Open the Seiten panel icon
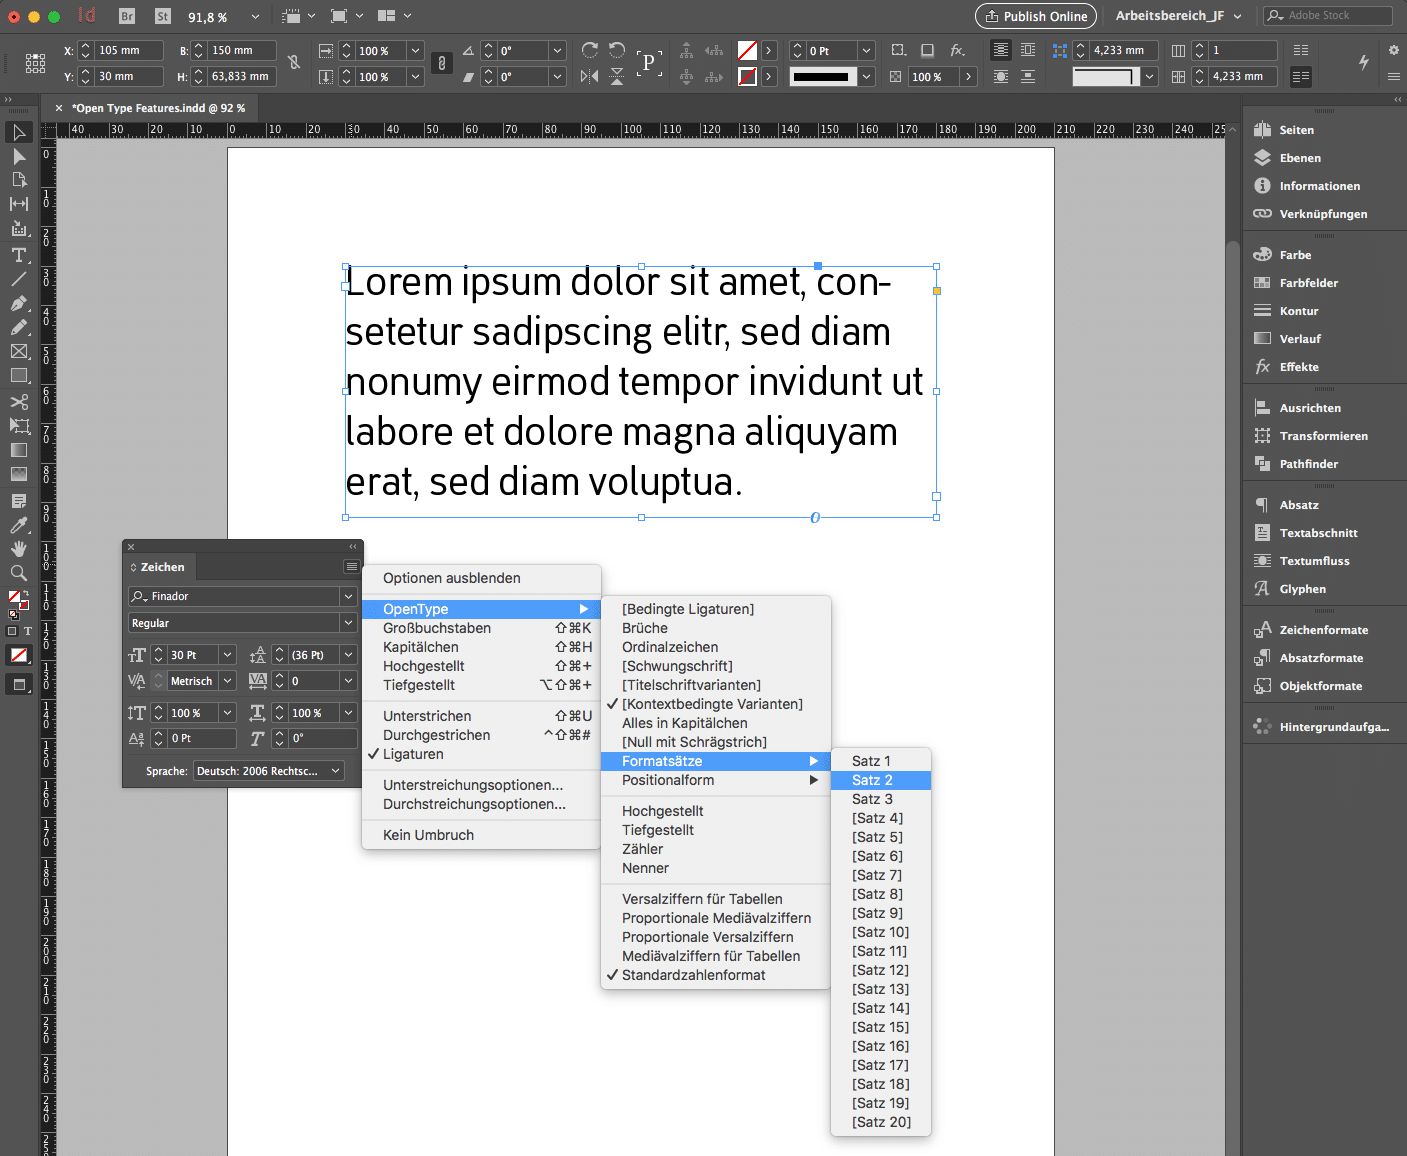The height and width of the screenshot is (1156, 1407). click(x=1263, y=129)
